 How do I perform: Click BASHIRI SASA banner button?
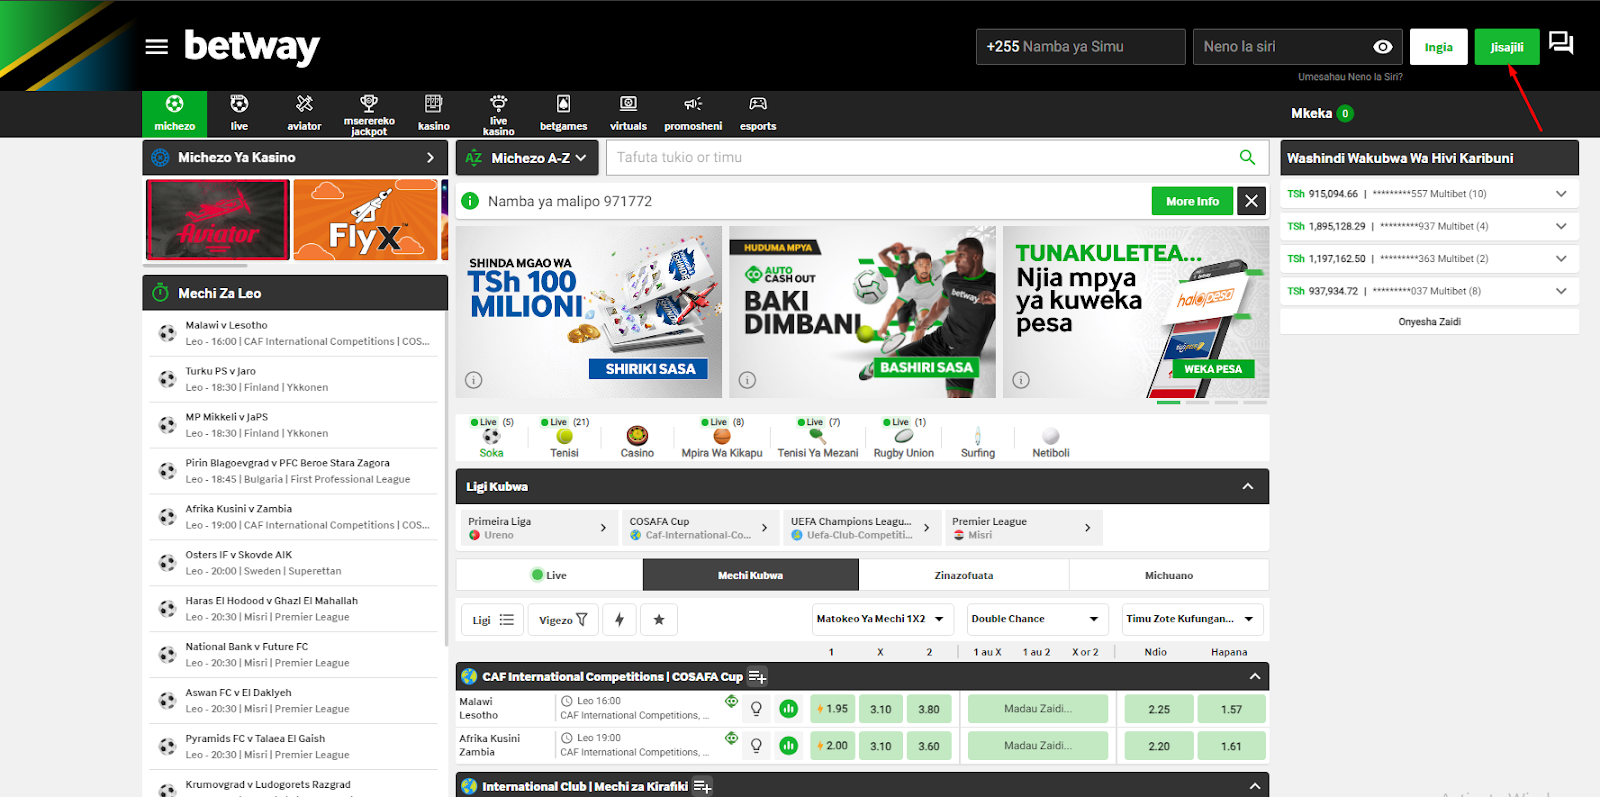[x=926, y=367]
